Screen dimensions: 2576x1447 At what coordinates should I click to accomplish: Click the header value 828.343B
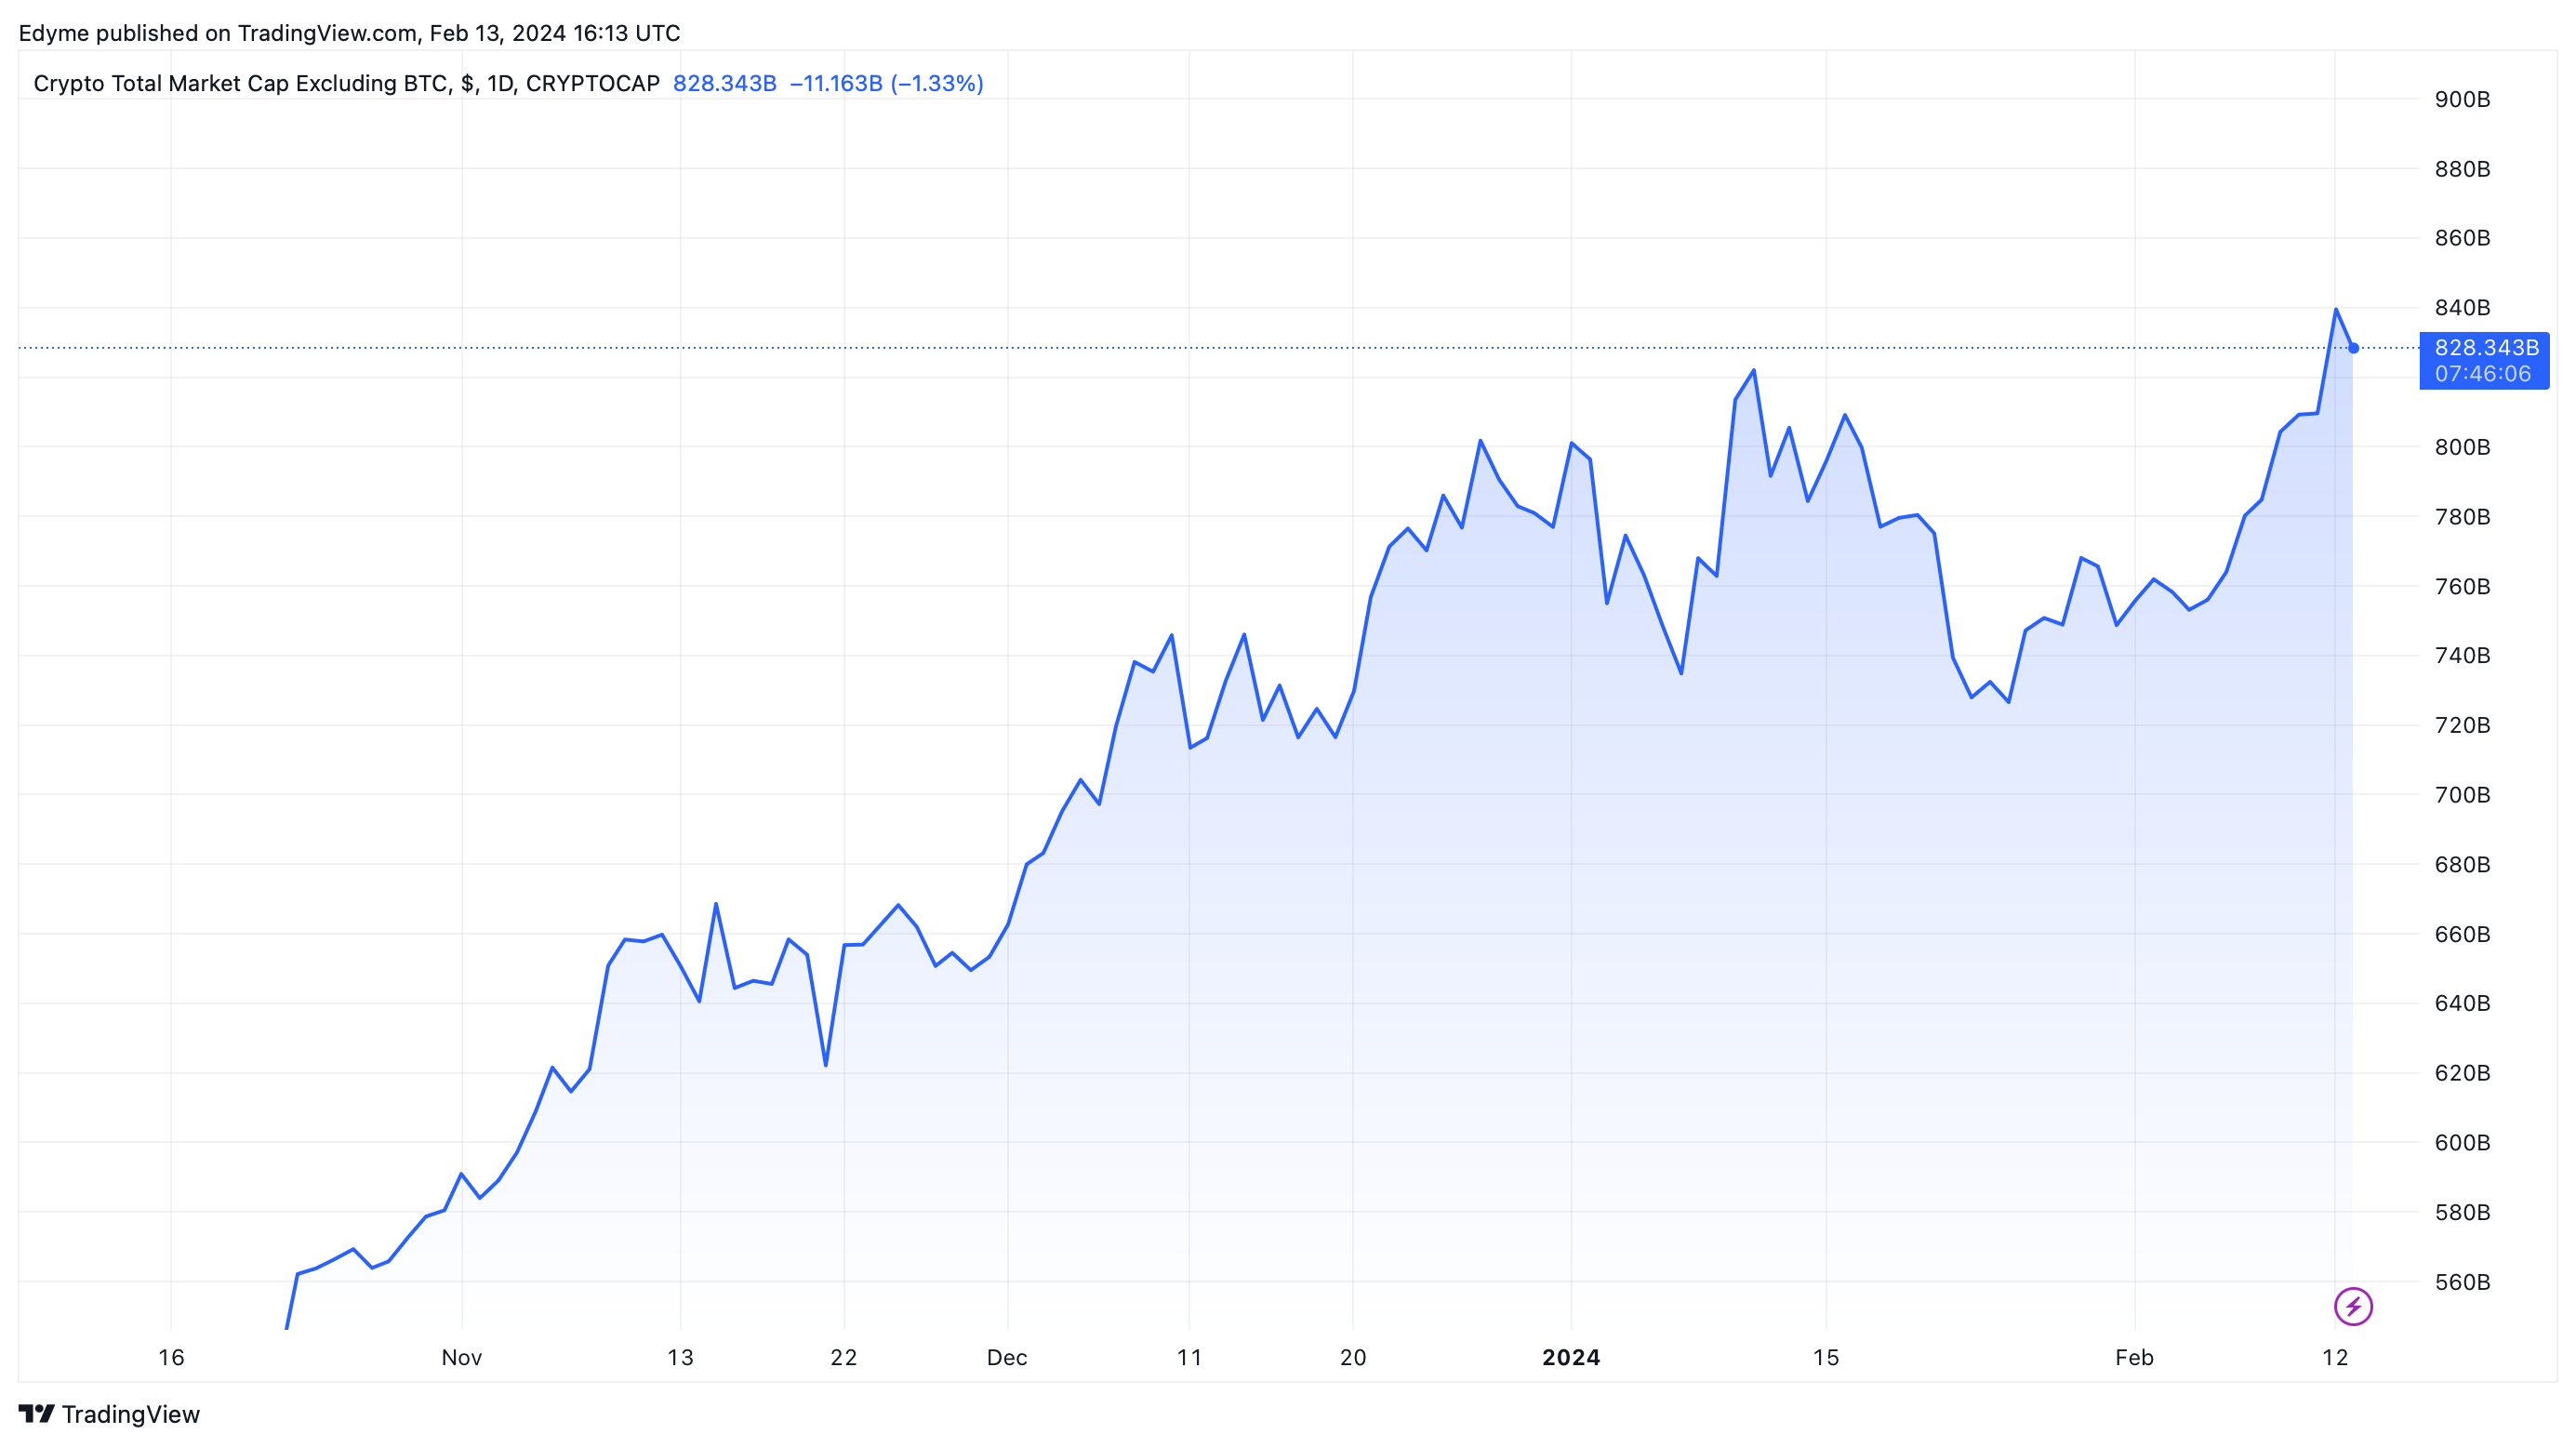point(724,83)
